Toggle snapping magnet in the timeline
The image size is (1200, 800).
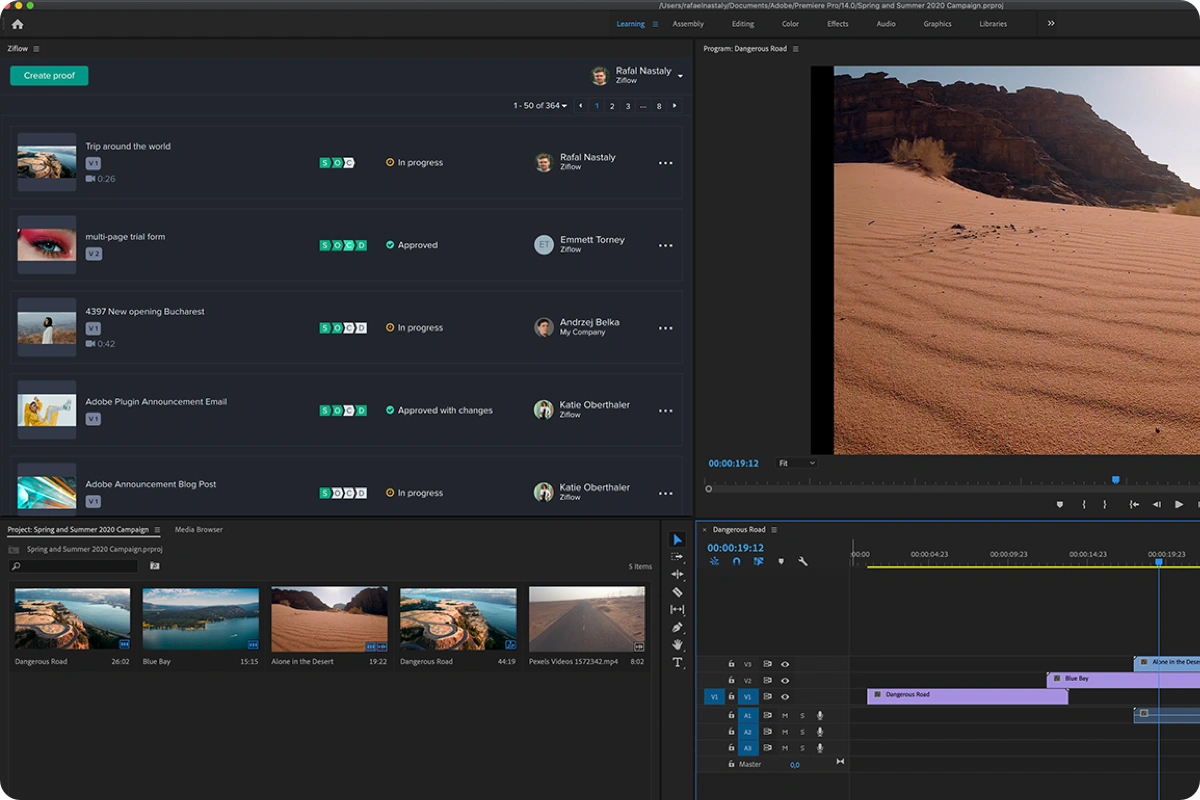(736, 562)
